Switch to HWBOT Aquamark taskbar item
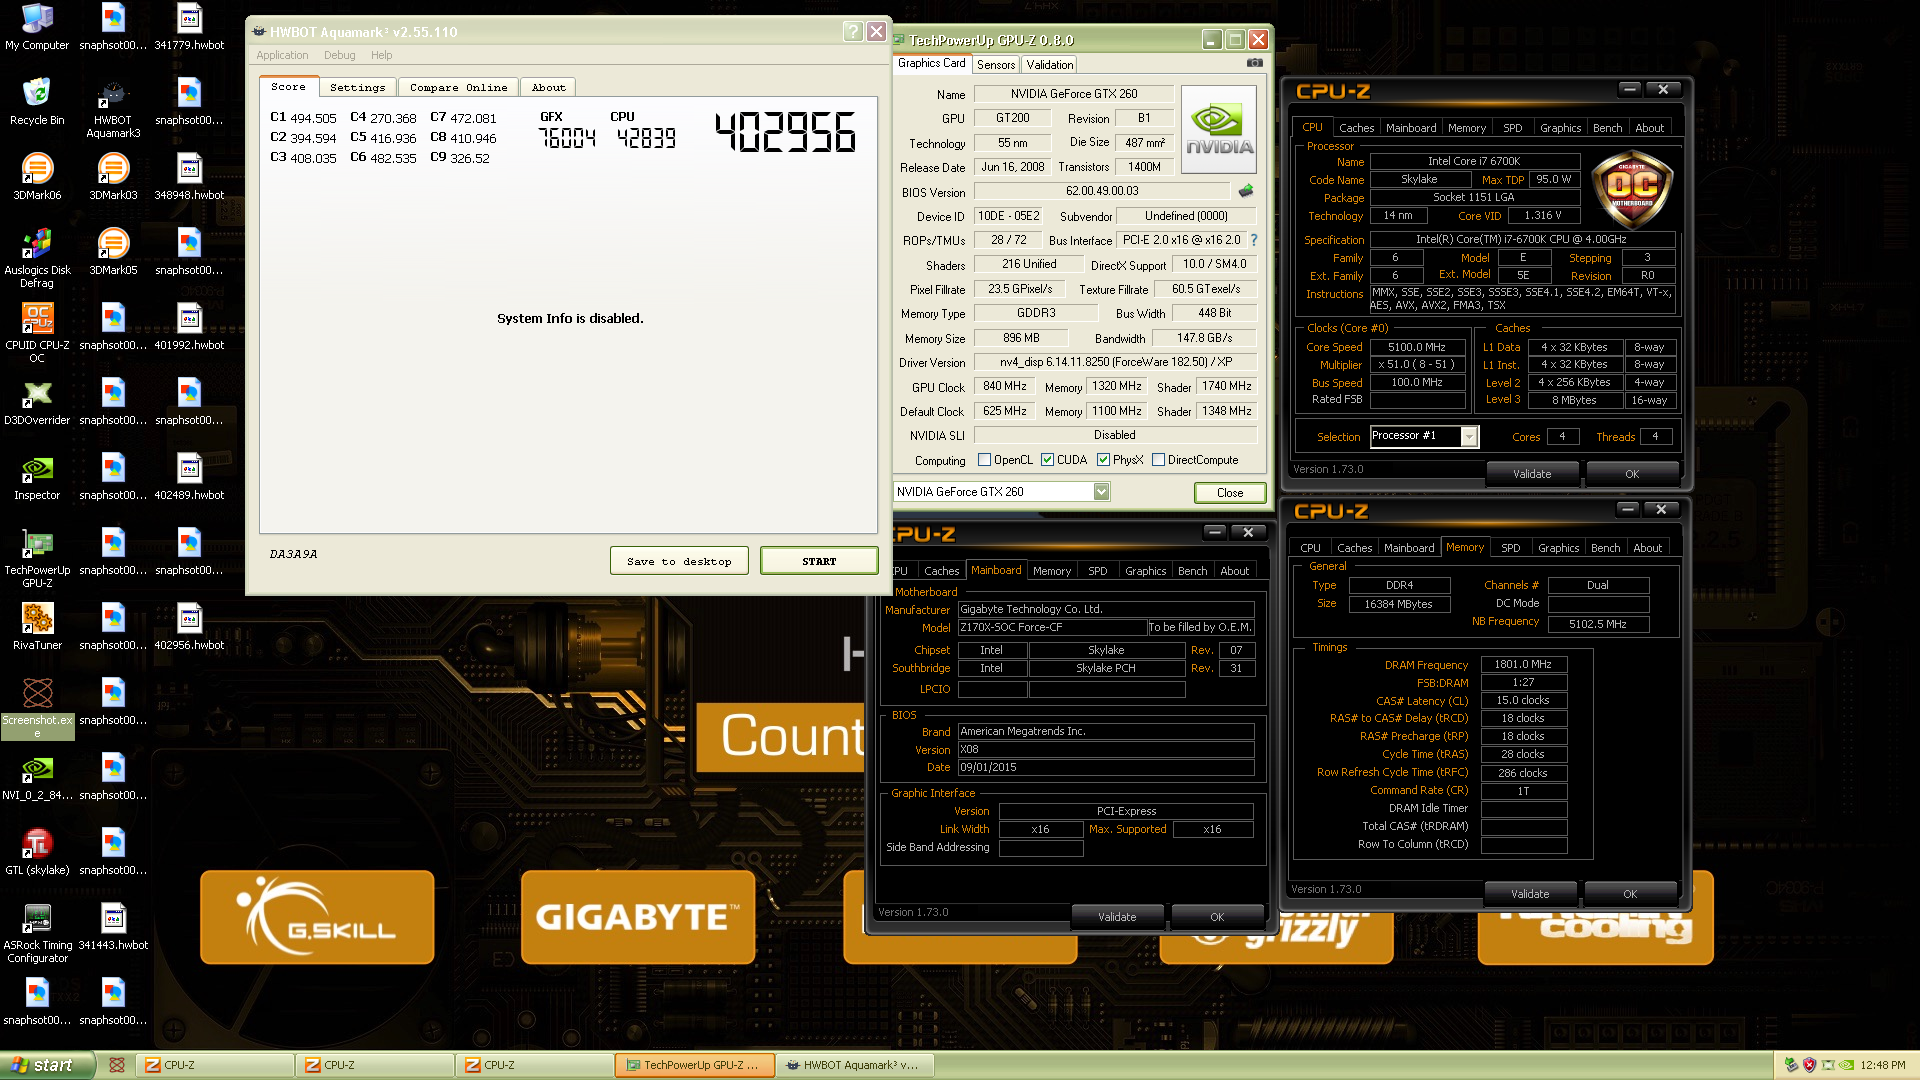 pyautogui.click(x=856, y=1065)
